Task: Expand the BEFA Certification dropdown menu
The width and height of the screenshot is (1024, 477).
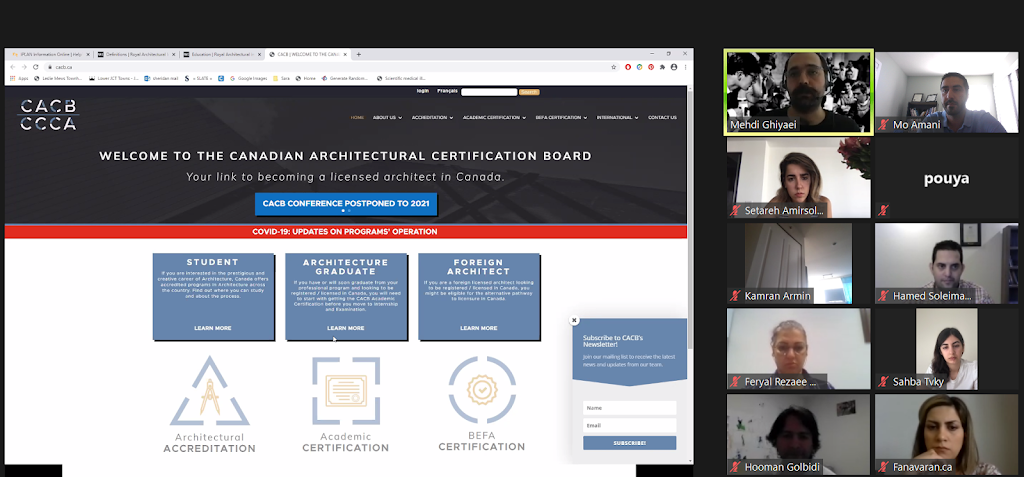Action: tap(561, 118)
